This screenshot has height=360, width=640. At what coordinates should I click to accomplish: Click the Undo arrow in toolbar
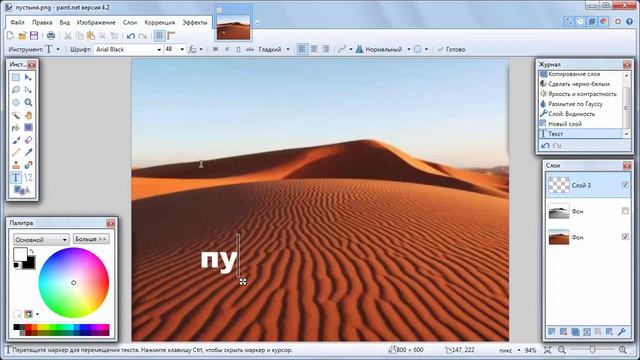point(131,36)
